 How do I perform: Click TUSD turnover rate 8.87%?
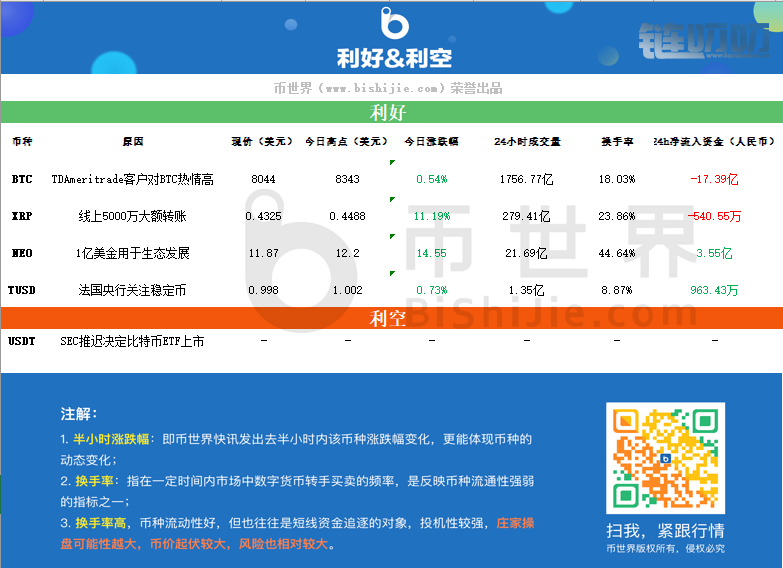coord(617,290)
